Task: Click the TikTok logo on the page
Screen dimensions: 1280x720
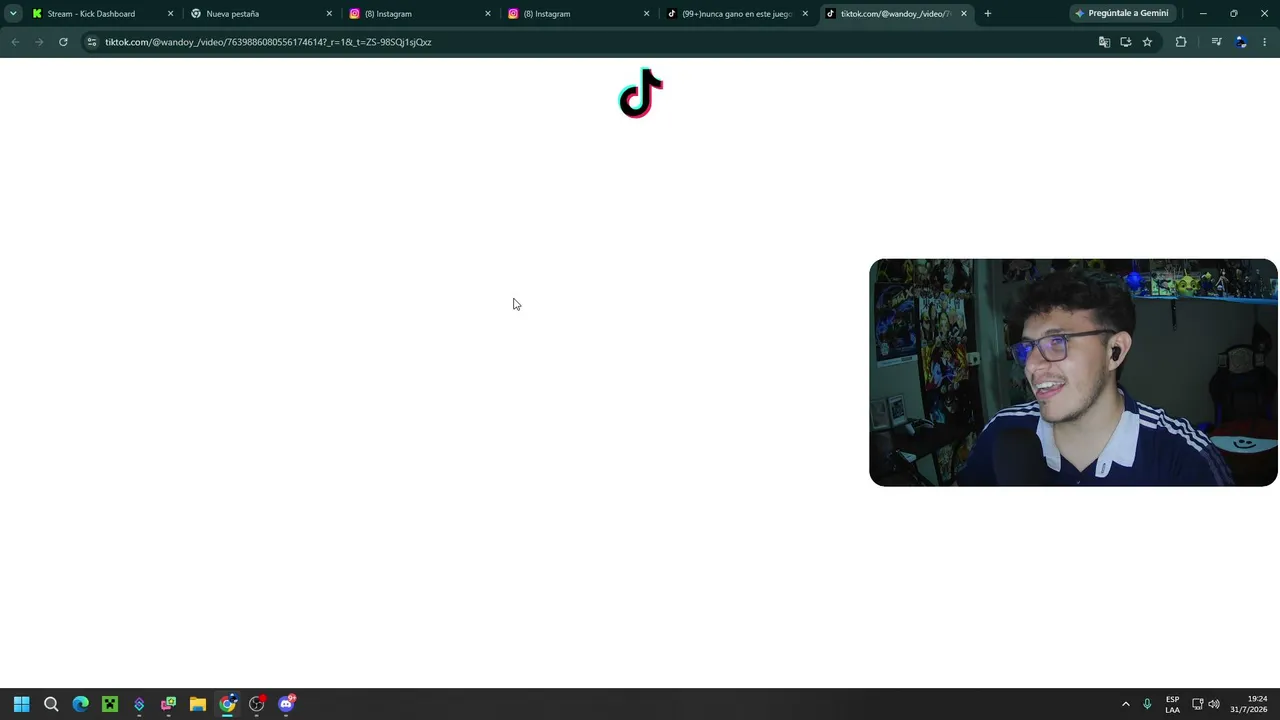Action: pos(641,93)
